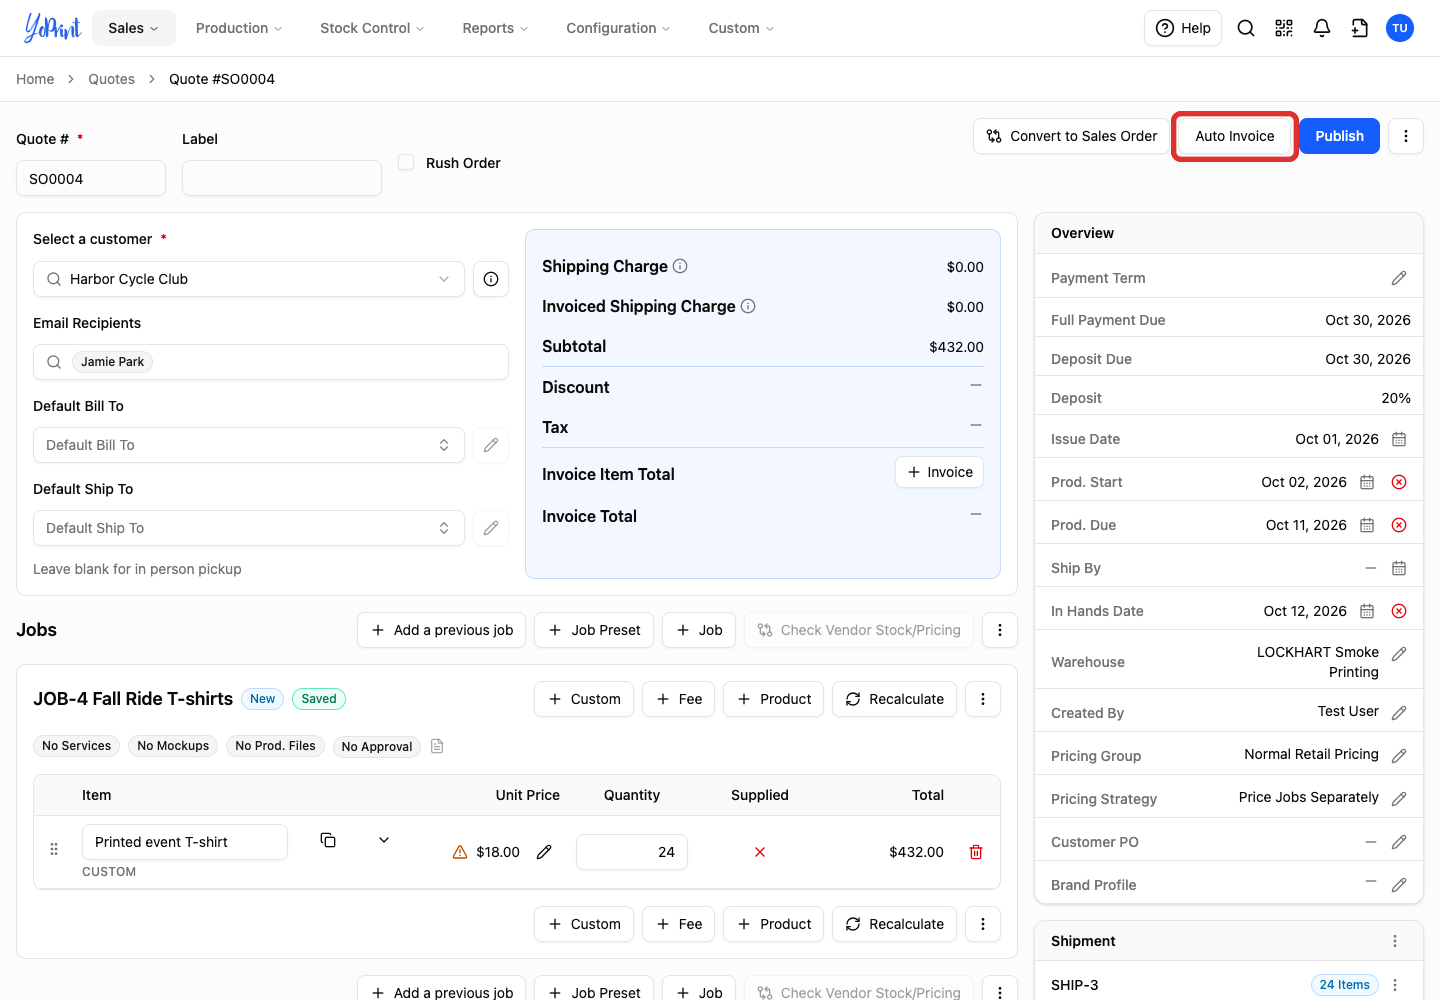Screen dimensions: 1440x1000
Task: Open the Reports menu
Action: [495, 28]
